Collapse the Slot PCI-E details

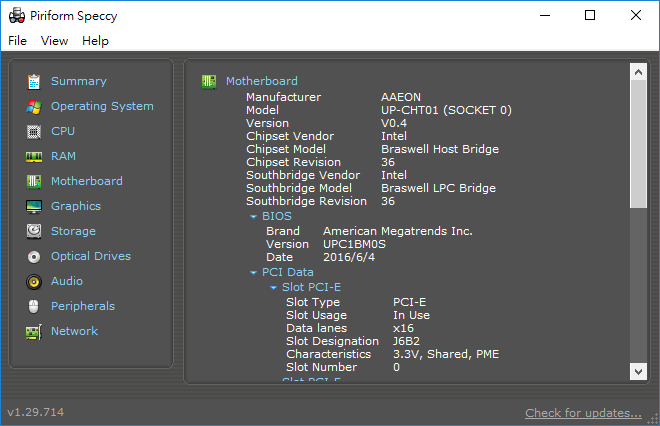(x=273, y=288)
